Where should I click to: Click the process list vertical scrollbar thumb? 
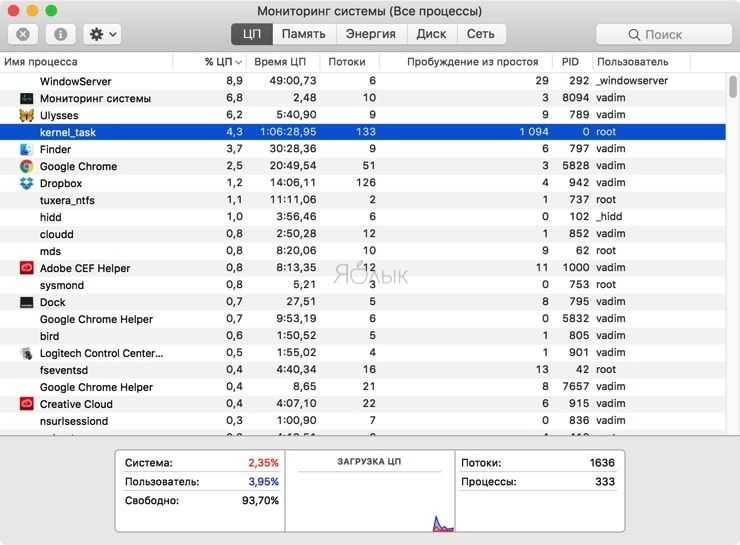pos(733,87)
